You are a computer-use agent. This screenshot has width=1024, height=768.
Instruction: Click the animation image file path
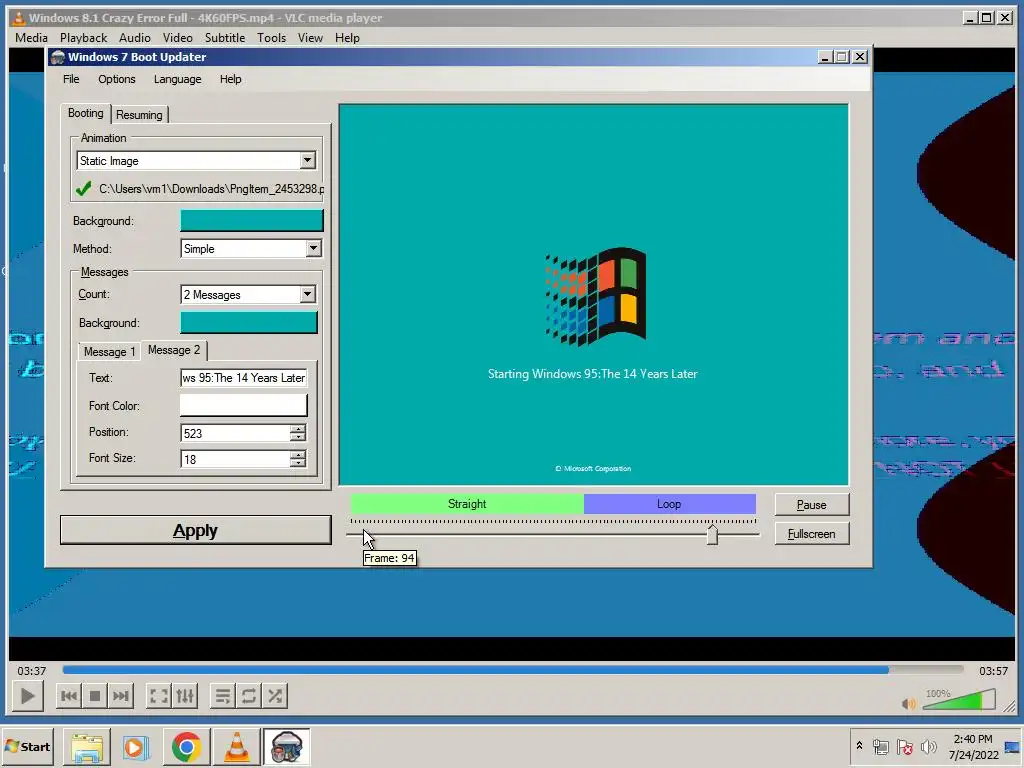[x=211, y=189]
